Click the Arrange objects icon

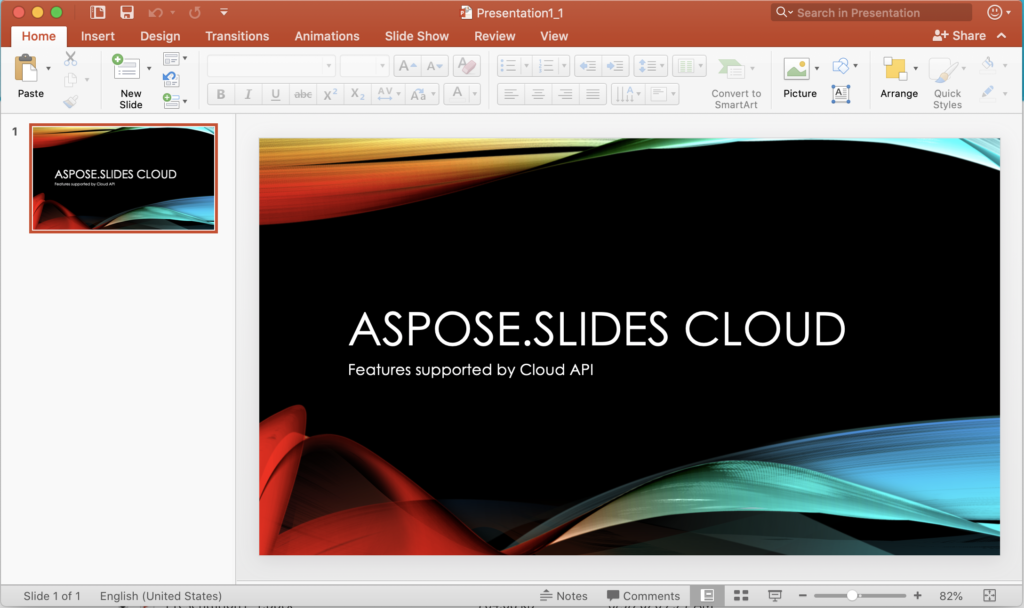[x=895, y=69]
